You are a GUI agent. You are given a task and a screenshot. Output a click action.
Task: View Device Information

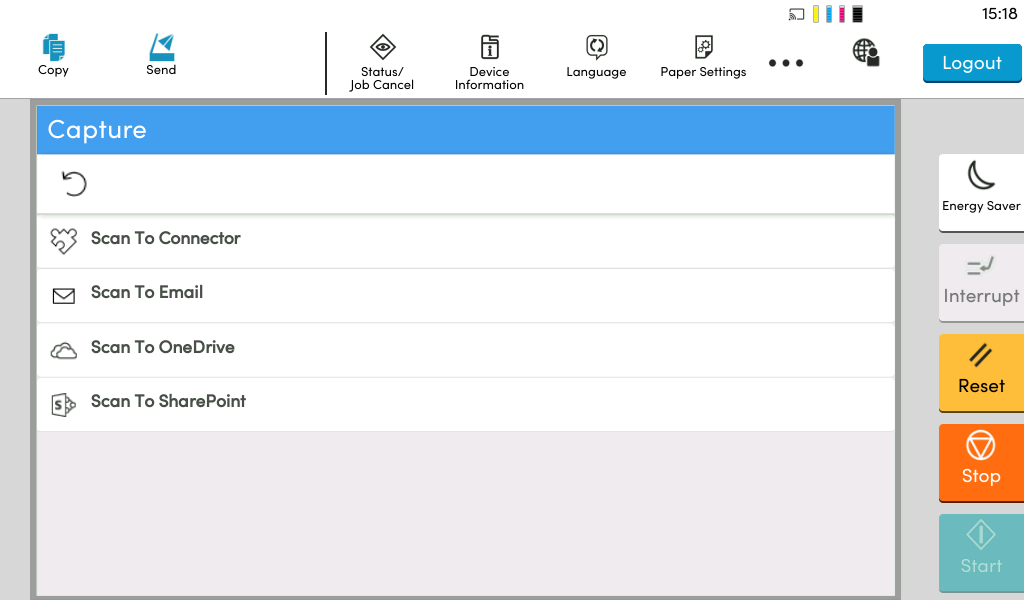[x=489, y=62]
